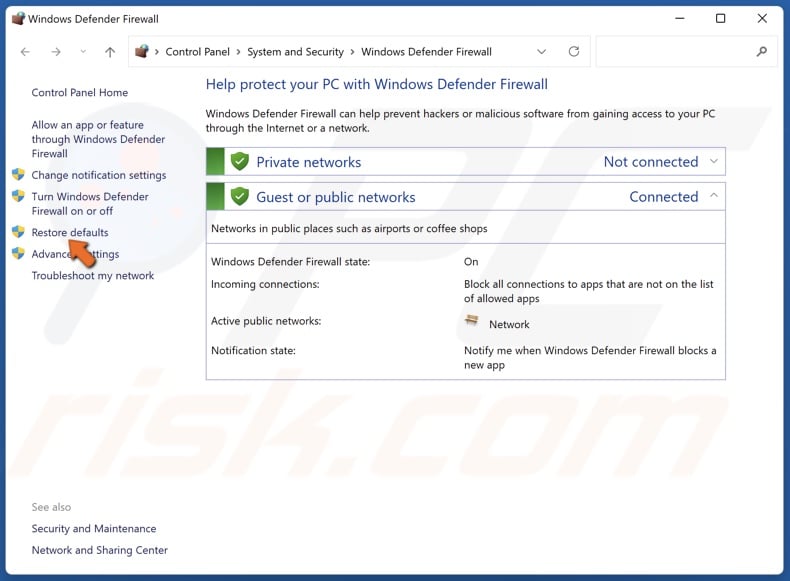The width and height of the screenshot is (790, 581).
Task: Click the Refresh button in address bar
Action: [573, 52]
